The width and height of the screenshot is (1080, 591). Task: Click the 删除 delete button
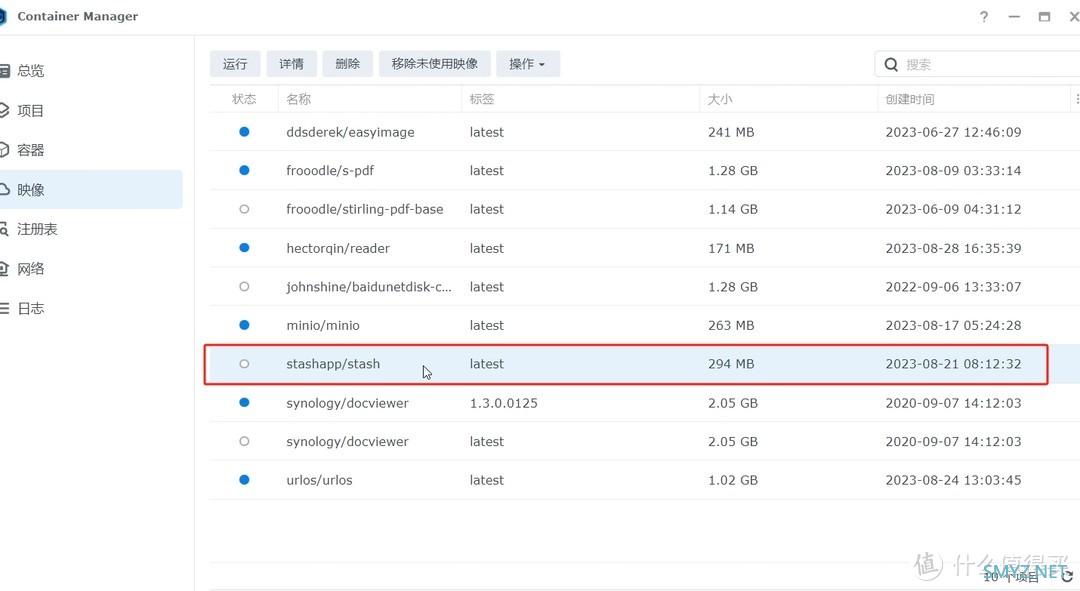(x=348, y=64)
